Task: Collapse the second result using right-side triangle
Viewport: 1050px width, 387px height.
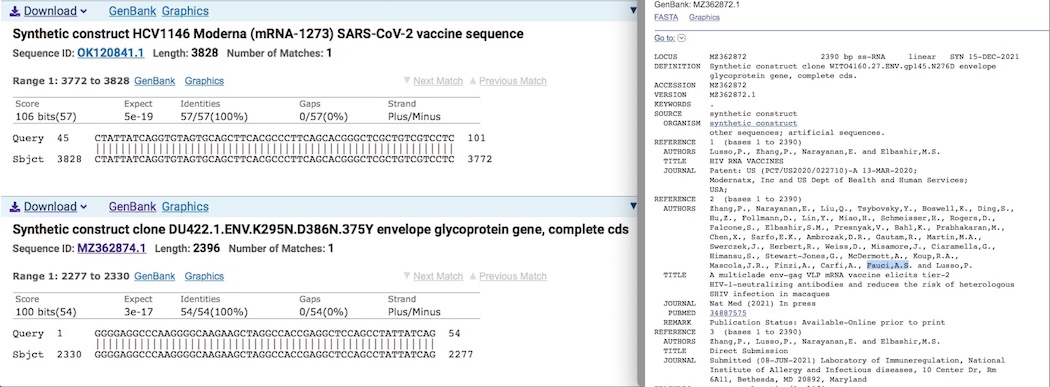Action: (633, 206)
